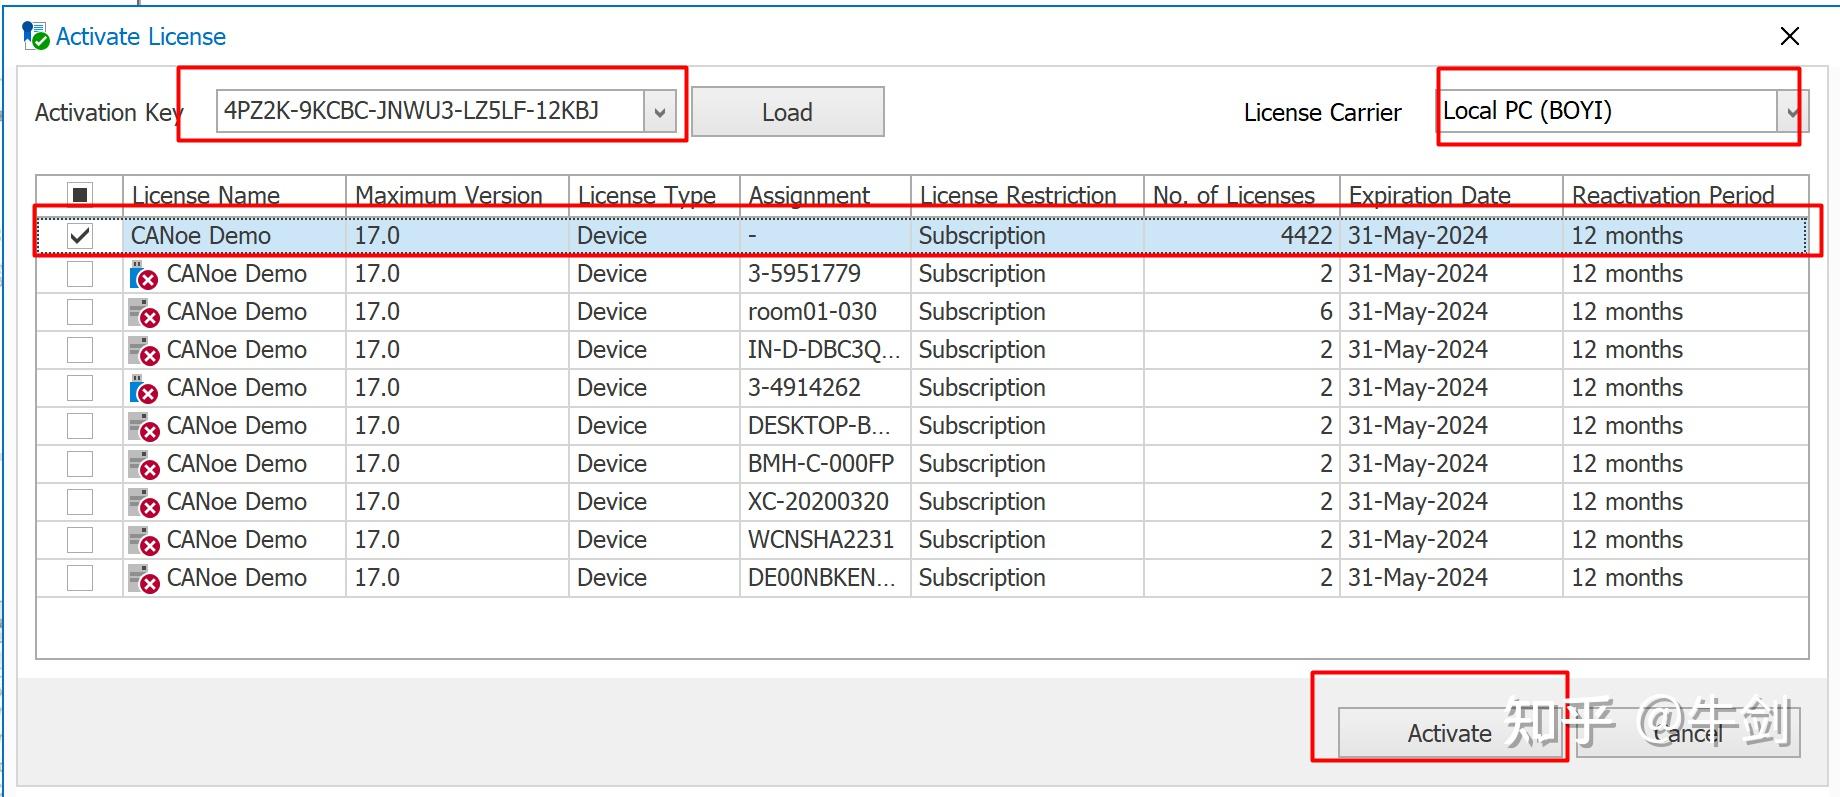Select the 4422 license count cell
The image size is (1840, 797).
[x=1242, y=236]
